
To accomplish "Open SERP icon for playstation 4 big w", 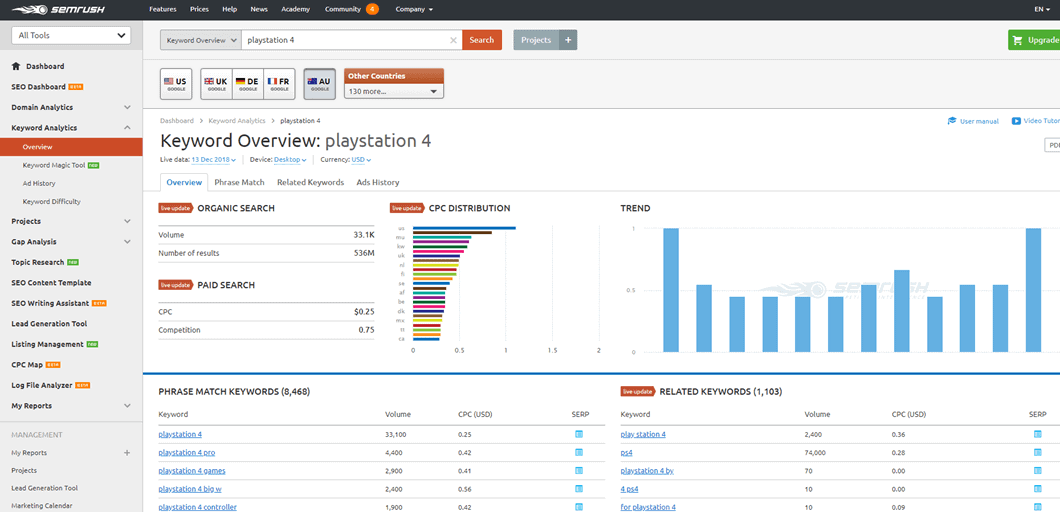I will click(579, 488).
